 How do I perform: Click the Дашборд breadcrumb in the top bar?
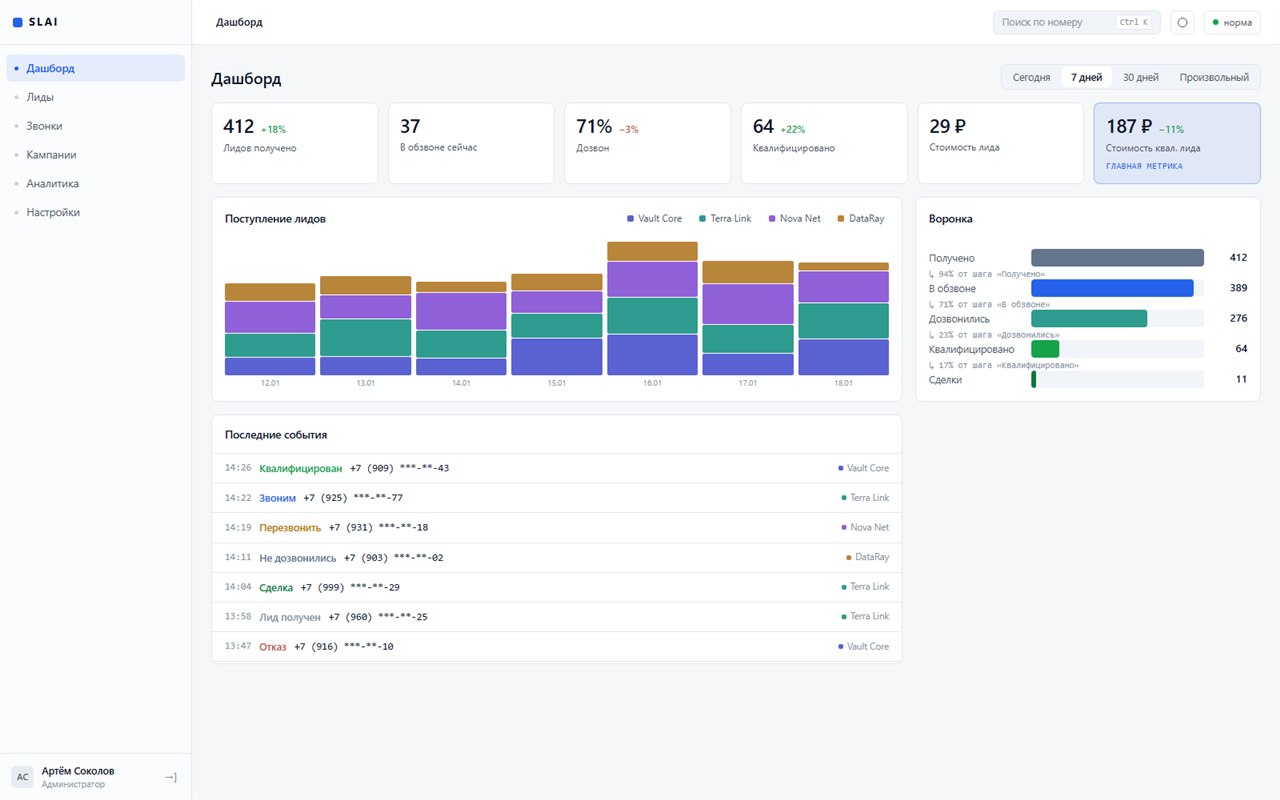[239, 22]
